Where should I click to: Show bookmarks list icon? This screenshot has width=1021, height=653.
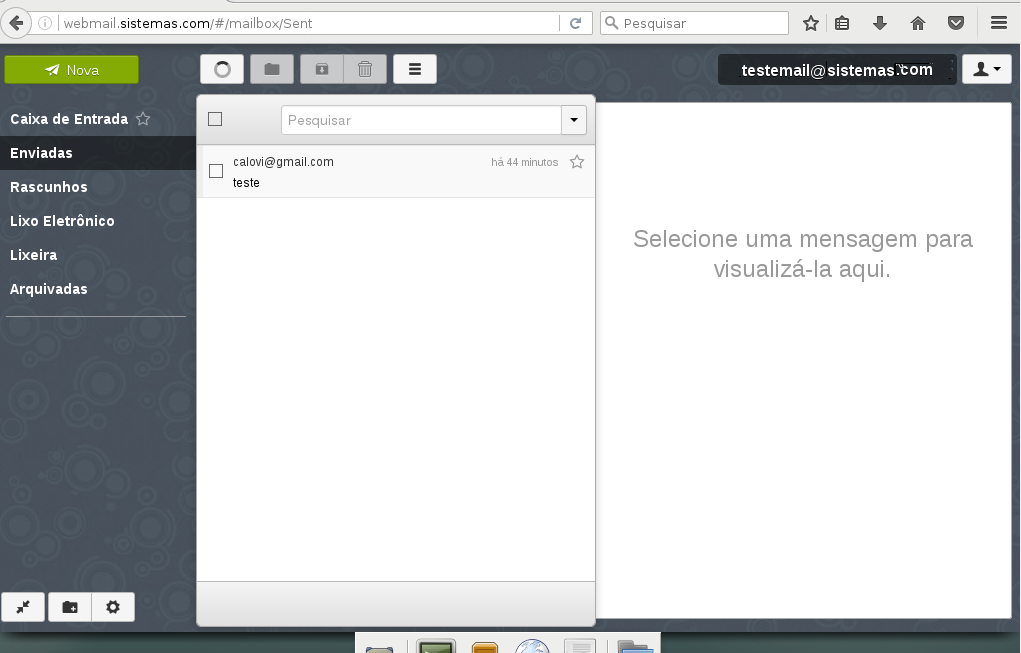[842, 23]
